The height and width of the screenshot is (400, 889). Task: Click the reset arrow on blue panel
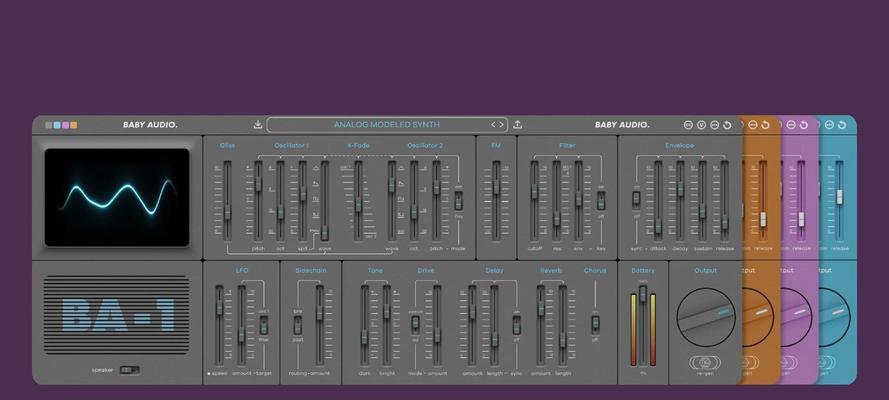842,125
